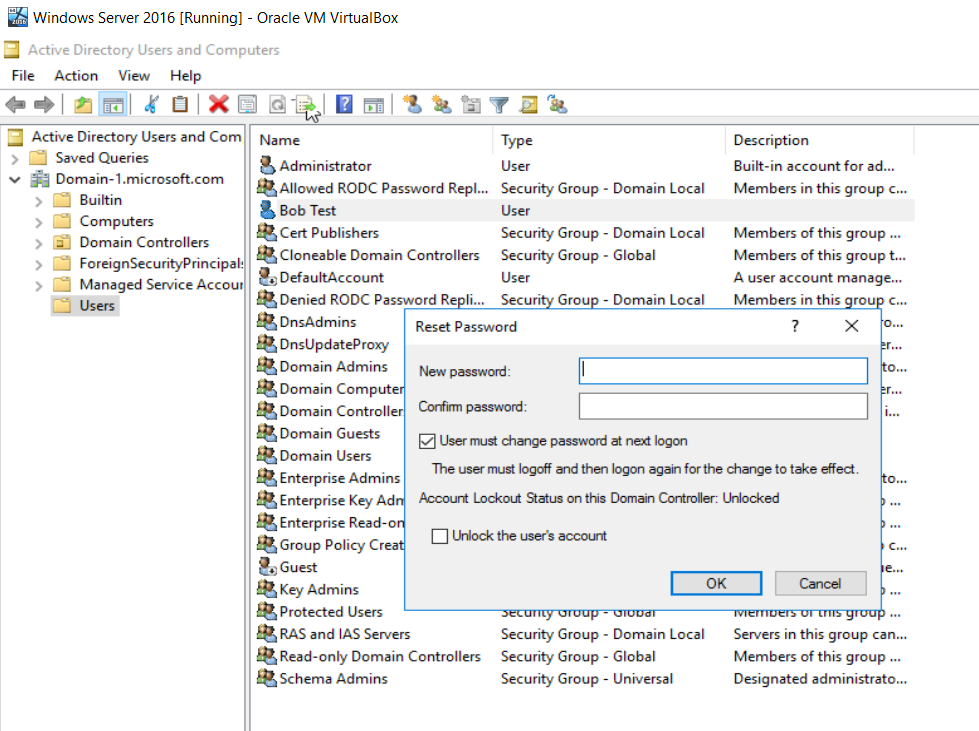
Task: Toggle User must change password at next logon
Action: pos(427,441)
